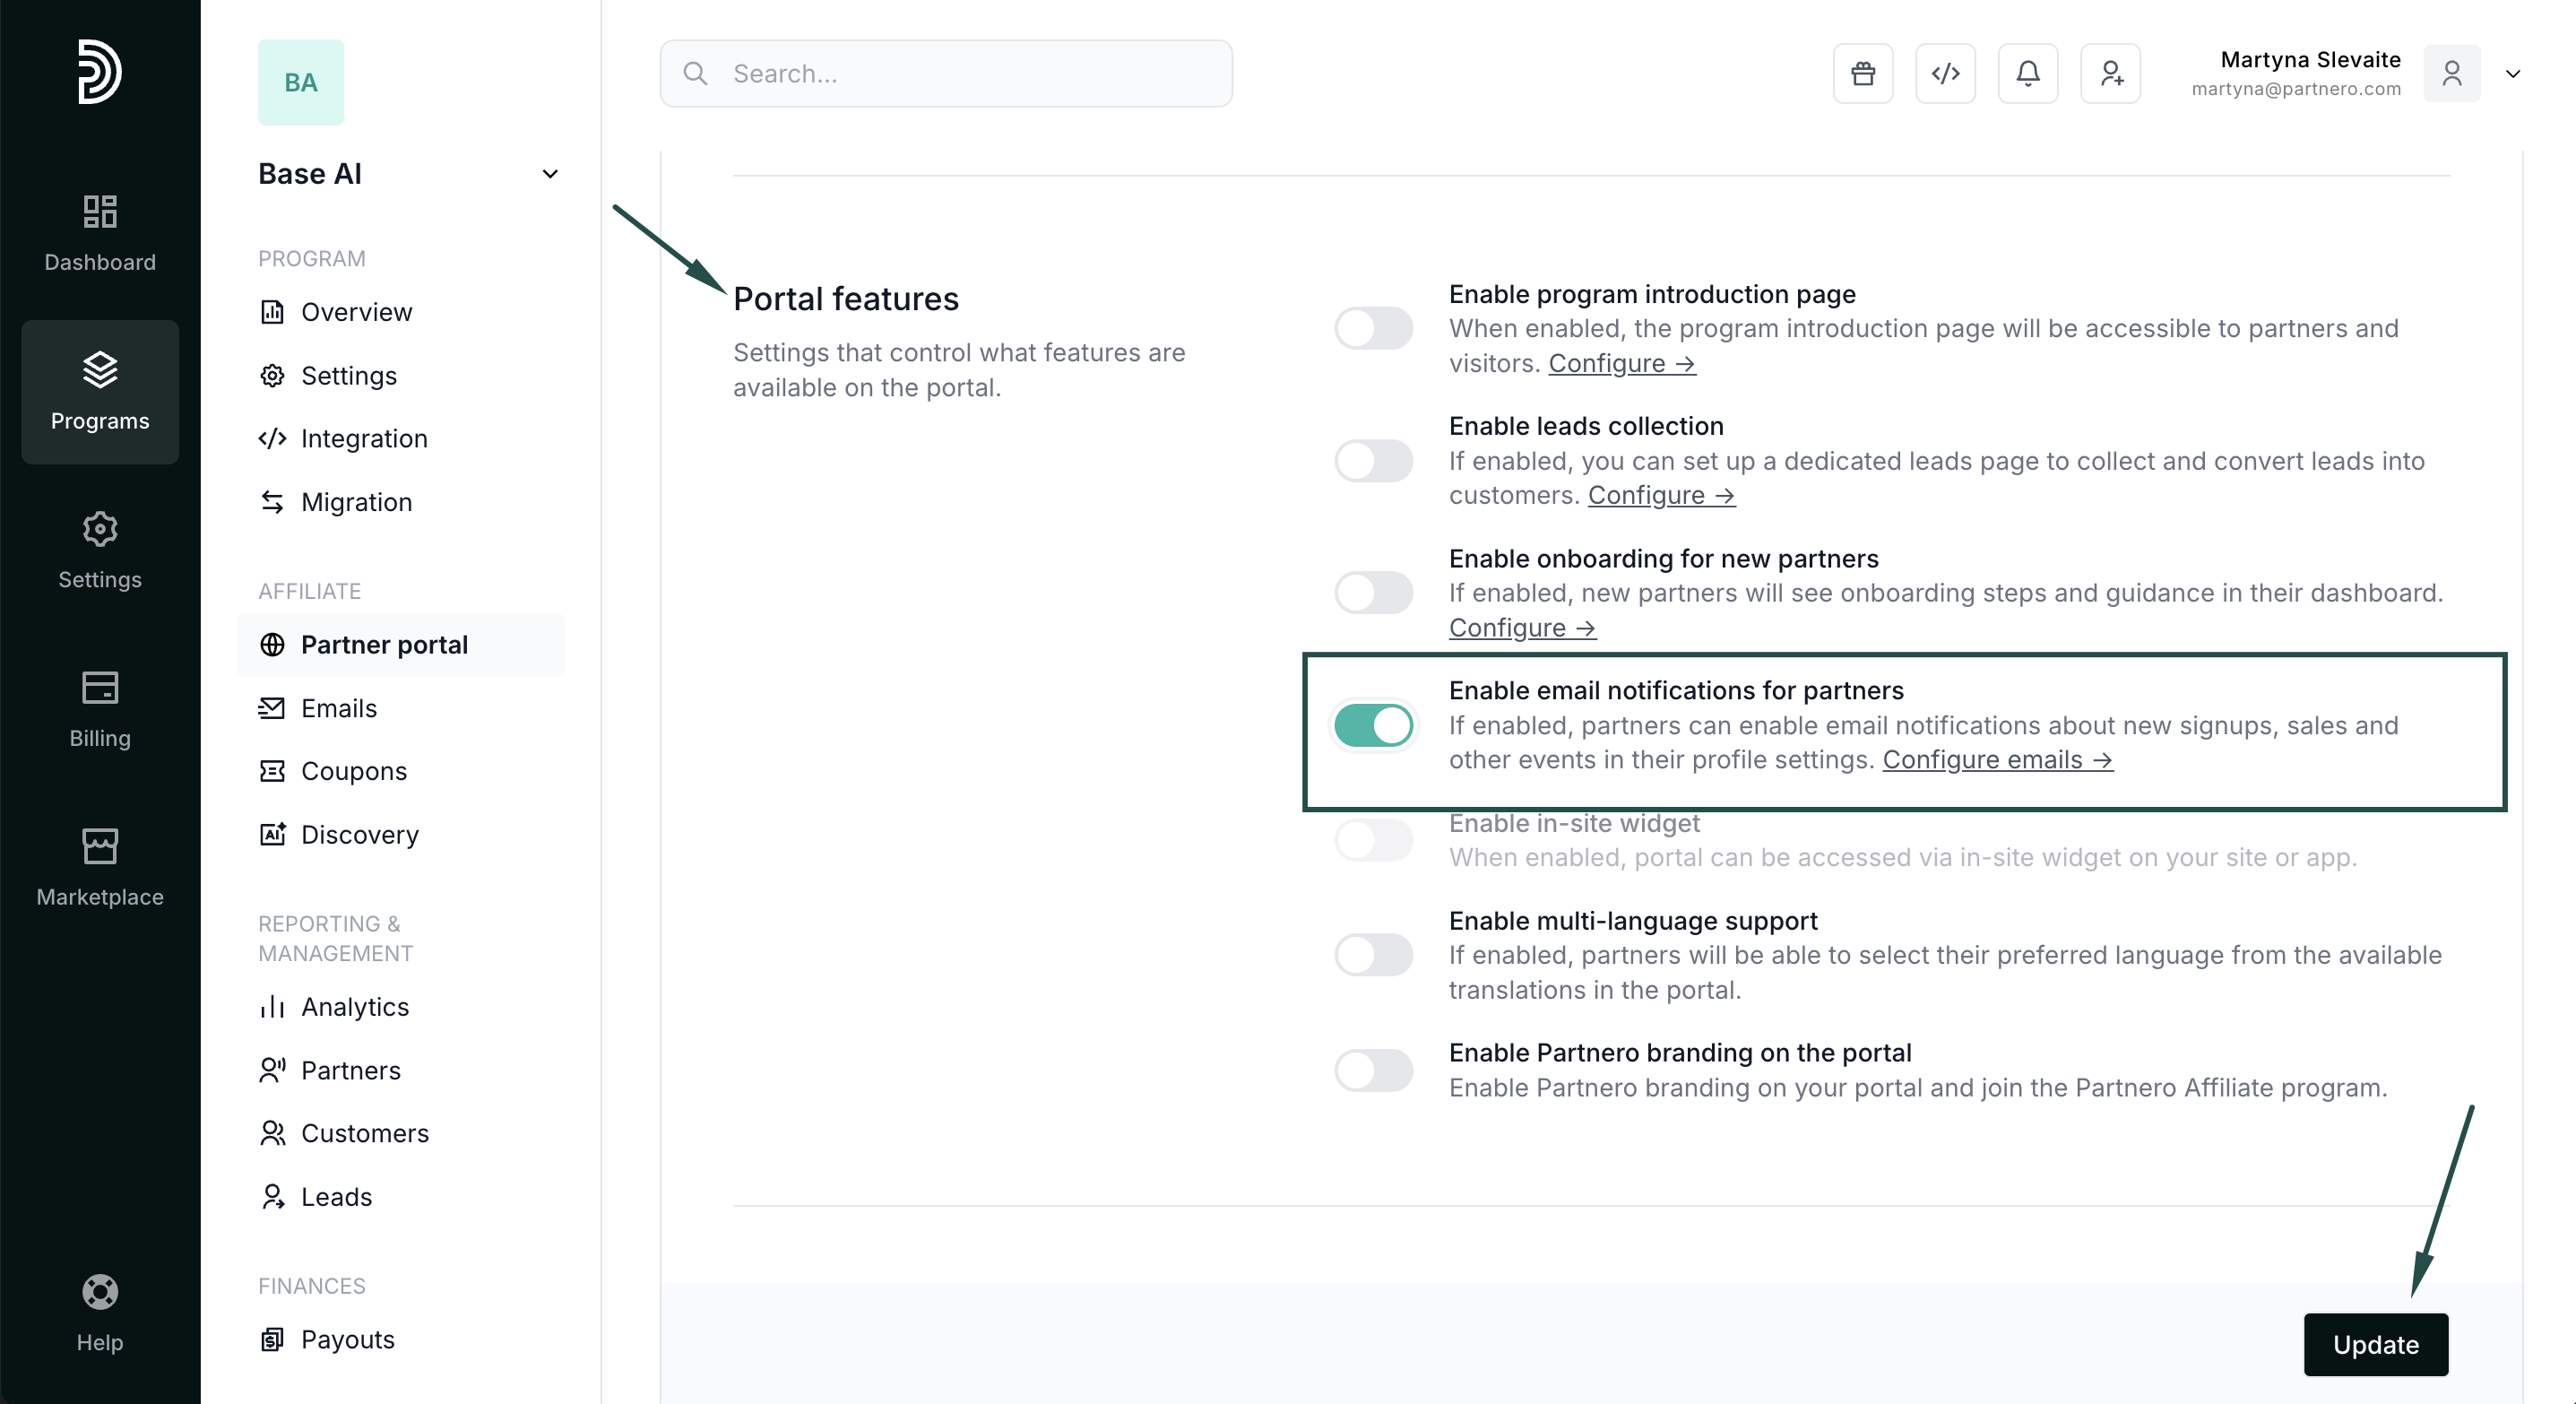Enable program introduction page toggle
This screenshot has height=1404, width=2576.
pyautogui.click(x=1373, y=328)
